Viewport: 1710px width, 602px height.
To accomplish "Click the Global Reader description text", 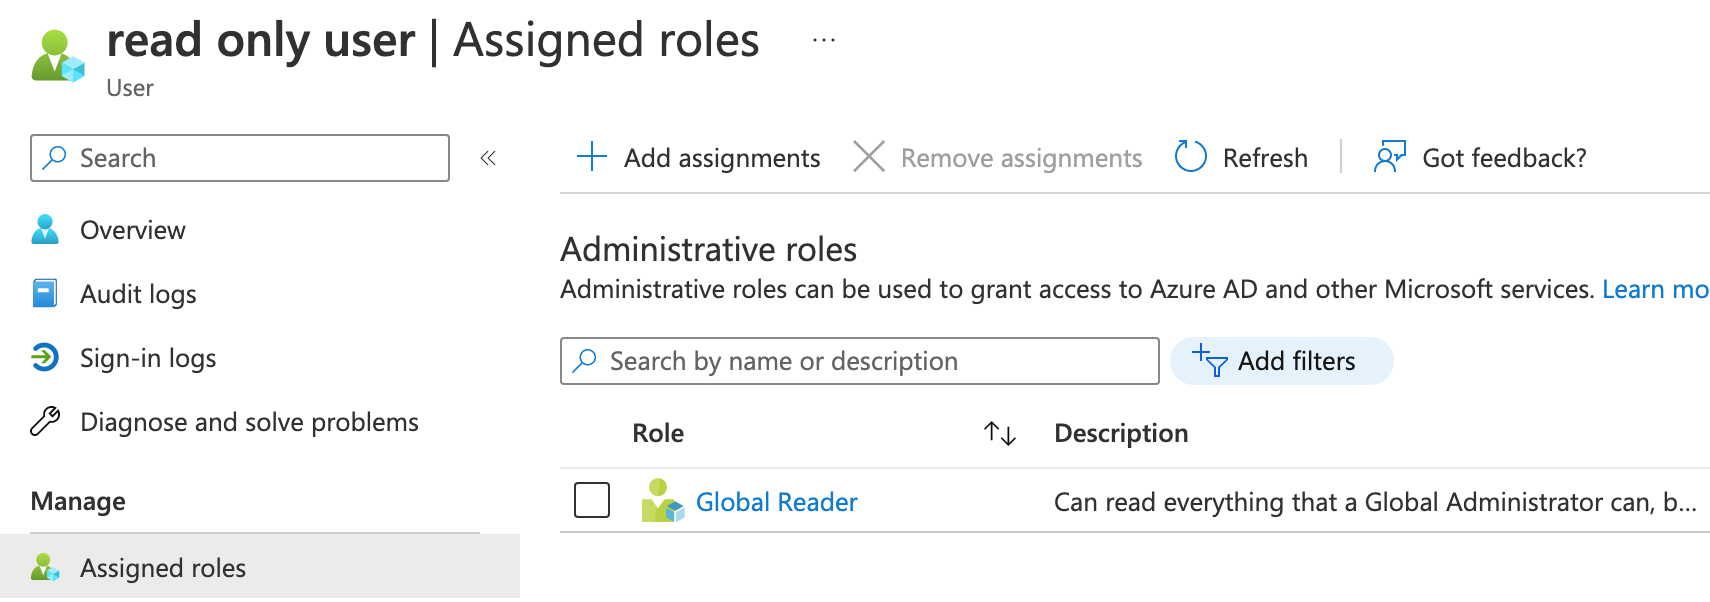I will (1375, 502).
